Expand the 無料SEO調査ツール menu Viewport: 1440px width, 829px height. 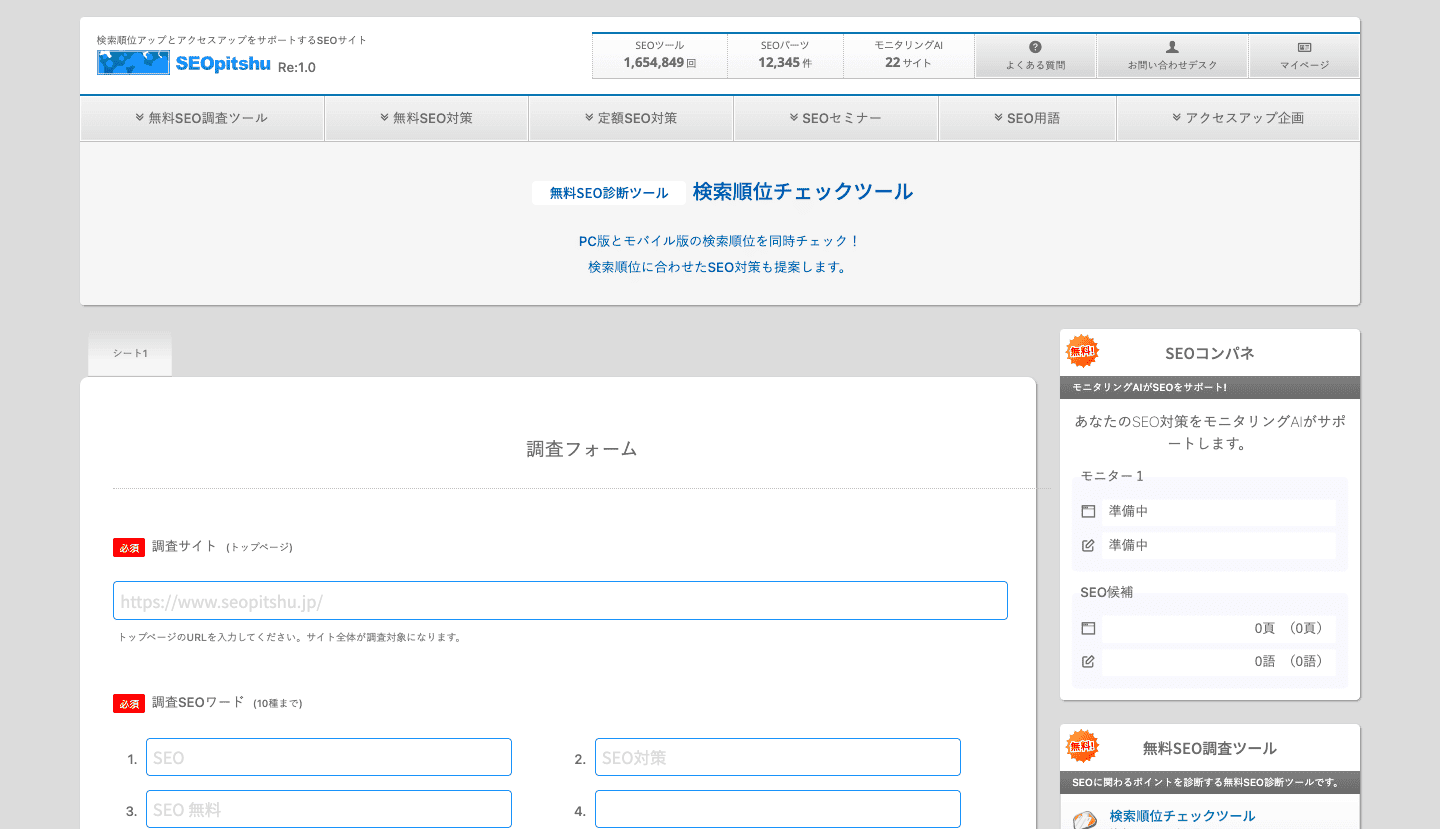(x=202, y=118)
